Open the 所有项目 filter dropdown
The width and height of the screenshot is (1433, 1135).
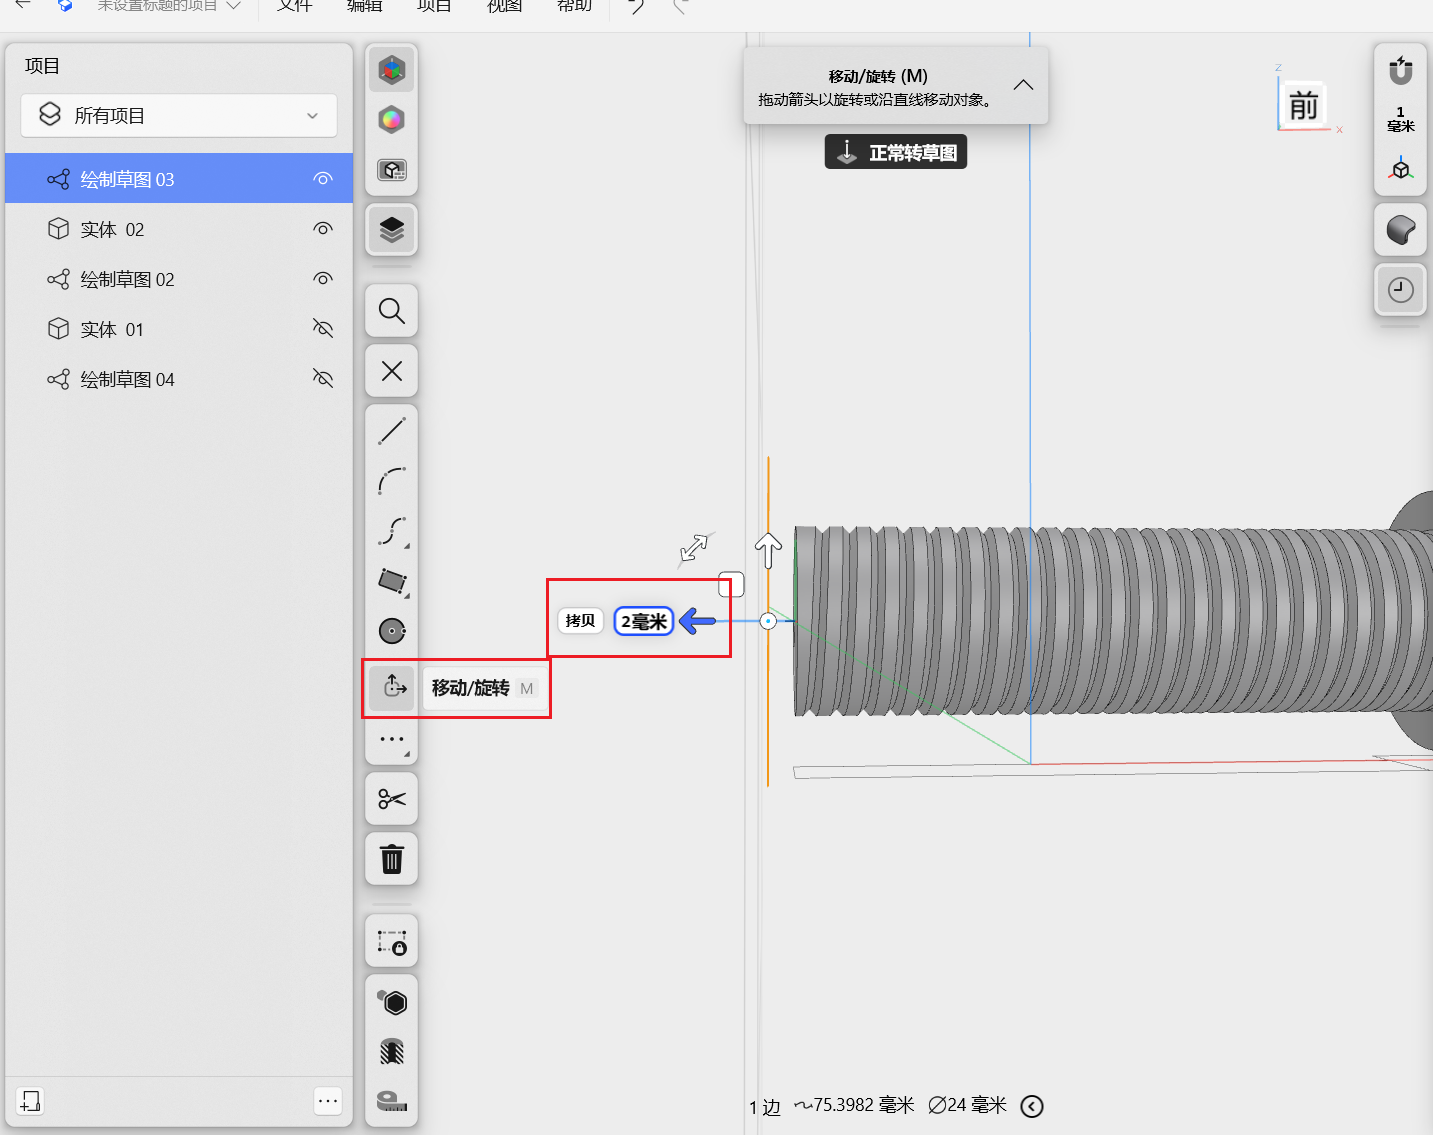[x=179, y=116]
